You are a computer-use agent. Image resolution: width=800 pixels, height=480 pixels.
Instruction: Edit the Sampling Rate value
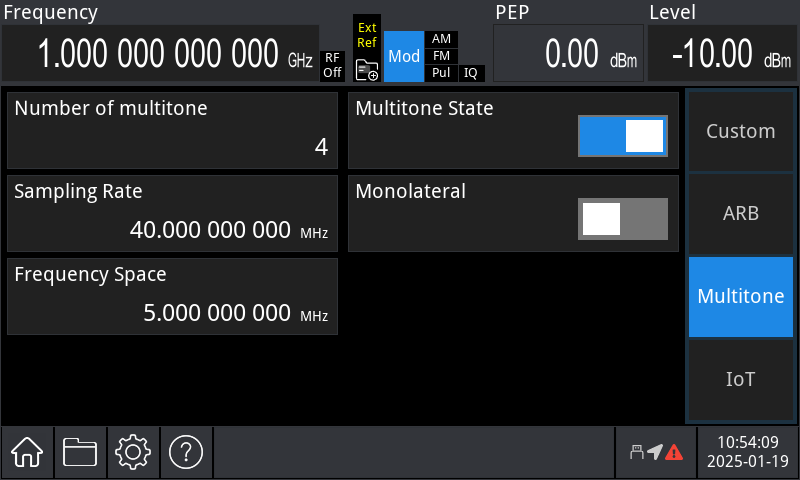(x=173, y=213)
